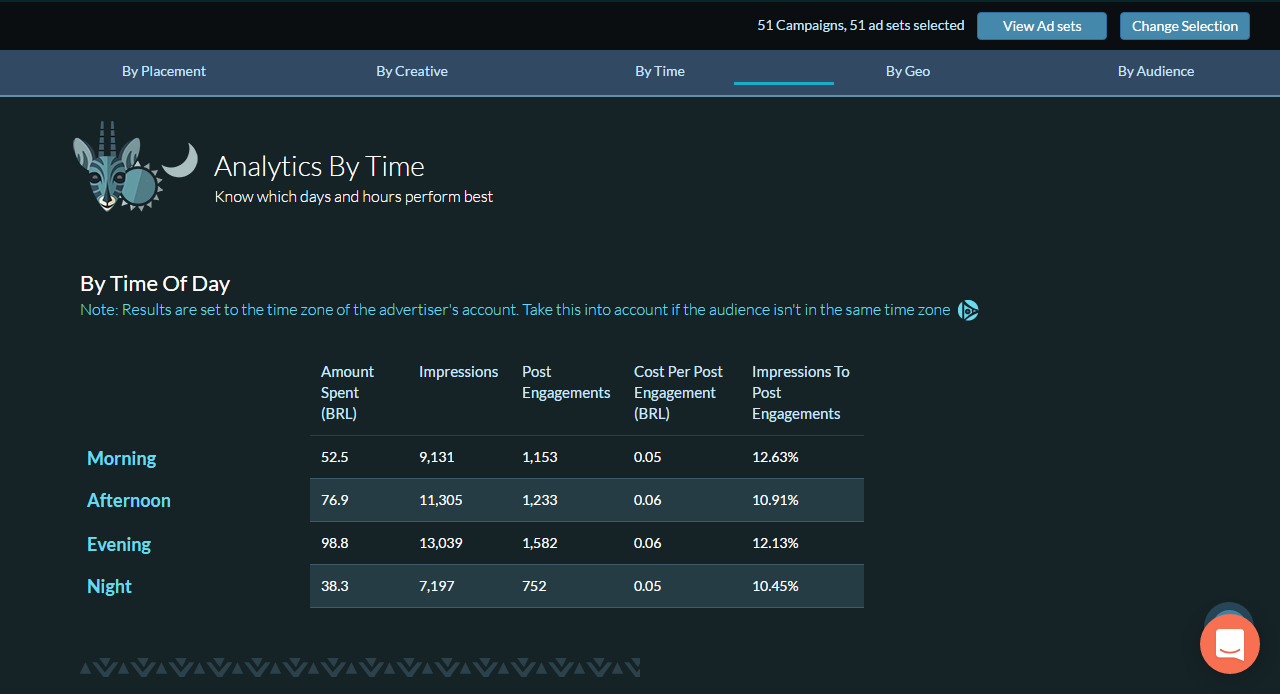Select the Night row label
Image resolution: width=1280 pixels, height=694 pixels.
[x=109, y=586]
